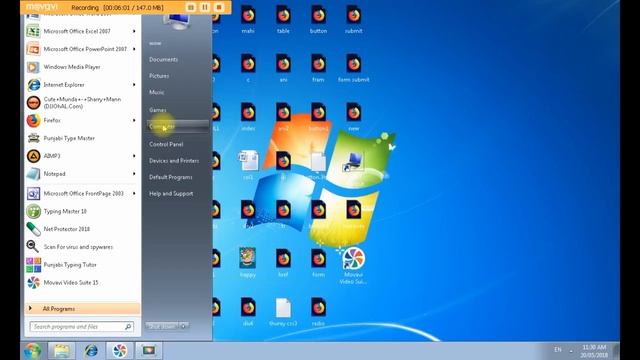Select the 'submit' desktop file icon

pos(353,20)
